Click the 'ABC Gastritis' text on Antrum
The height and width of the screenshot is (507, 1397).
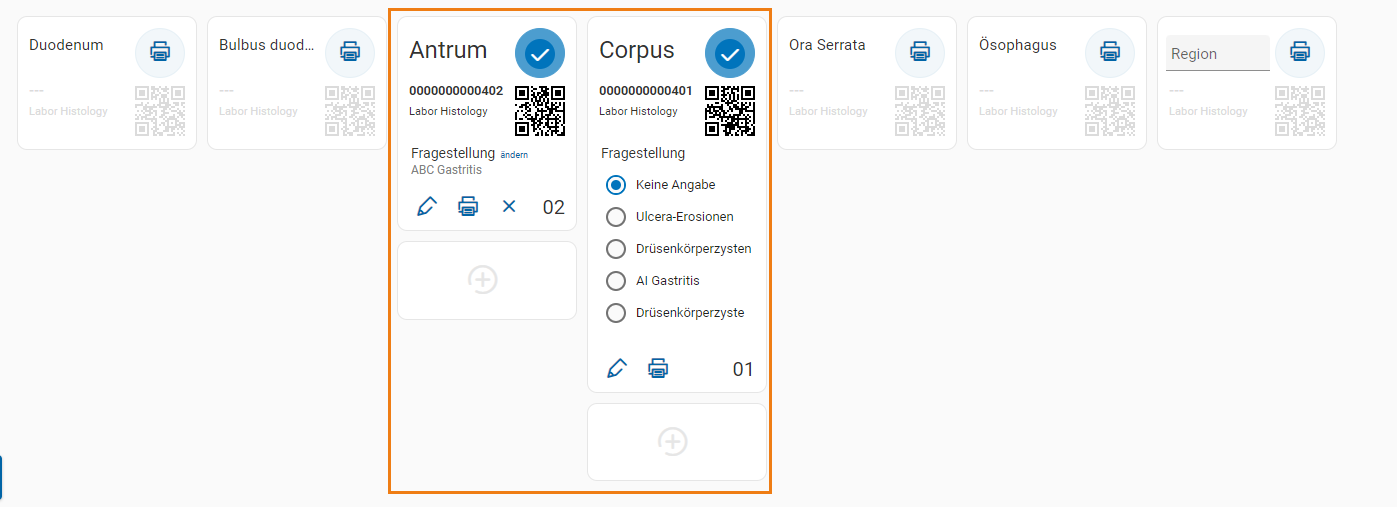click(446, 170)
